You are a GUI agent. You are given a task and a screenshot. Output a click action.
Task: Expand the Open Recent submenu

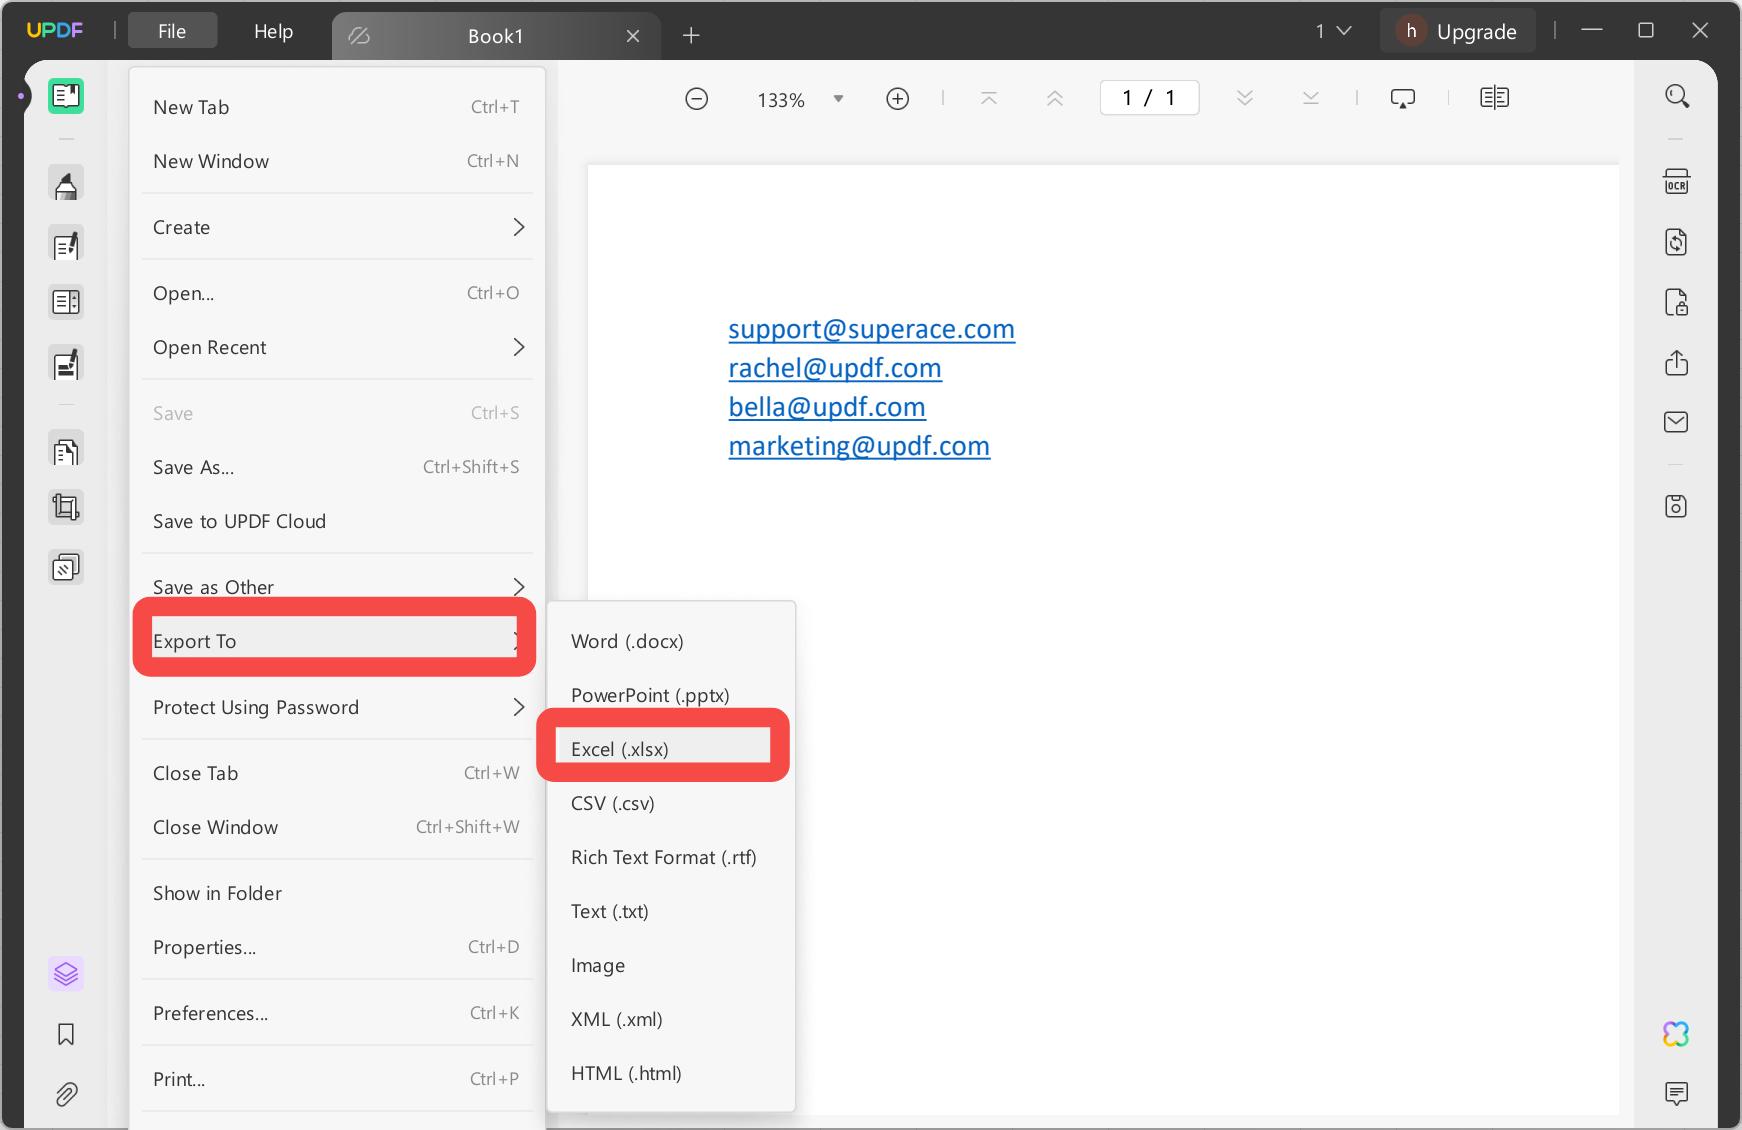pos(337,347)
